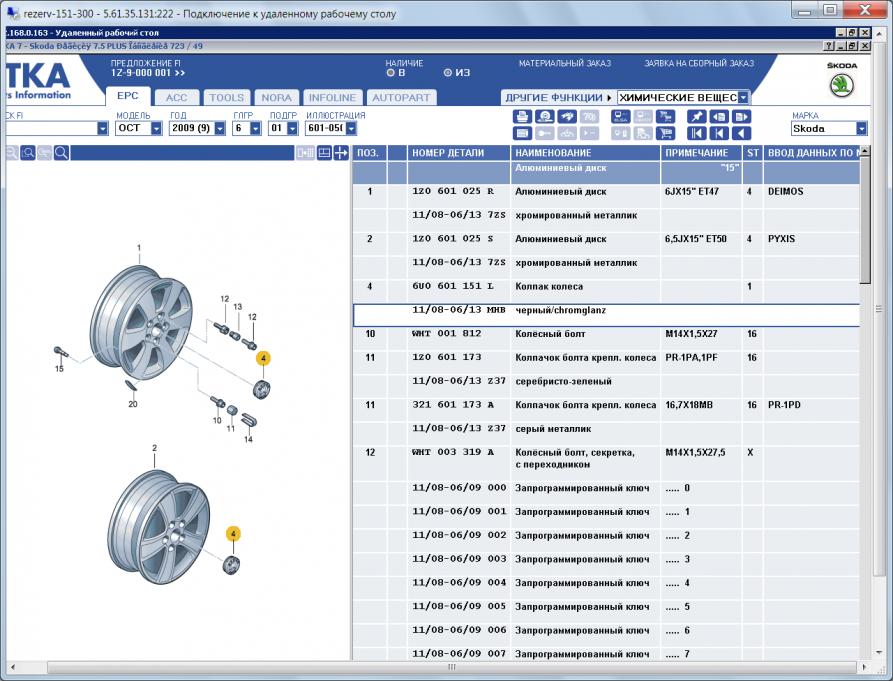Click callout number 20 in the illustration

(x=133, y=404)
